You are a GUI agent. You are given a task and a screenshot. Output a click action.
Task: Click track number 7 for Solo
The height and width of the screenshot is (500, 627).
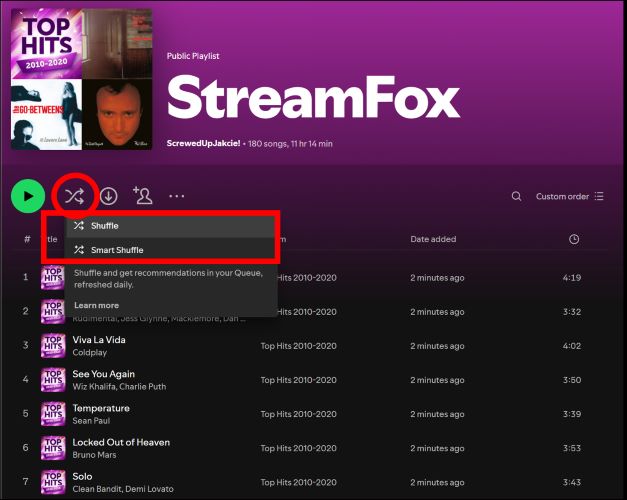coord(26,482)
